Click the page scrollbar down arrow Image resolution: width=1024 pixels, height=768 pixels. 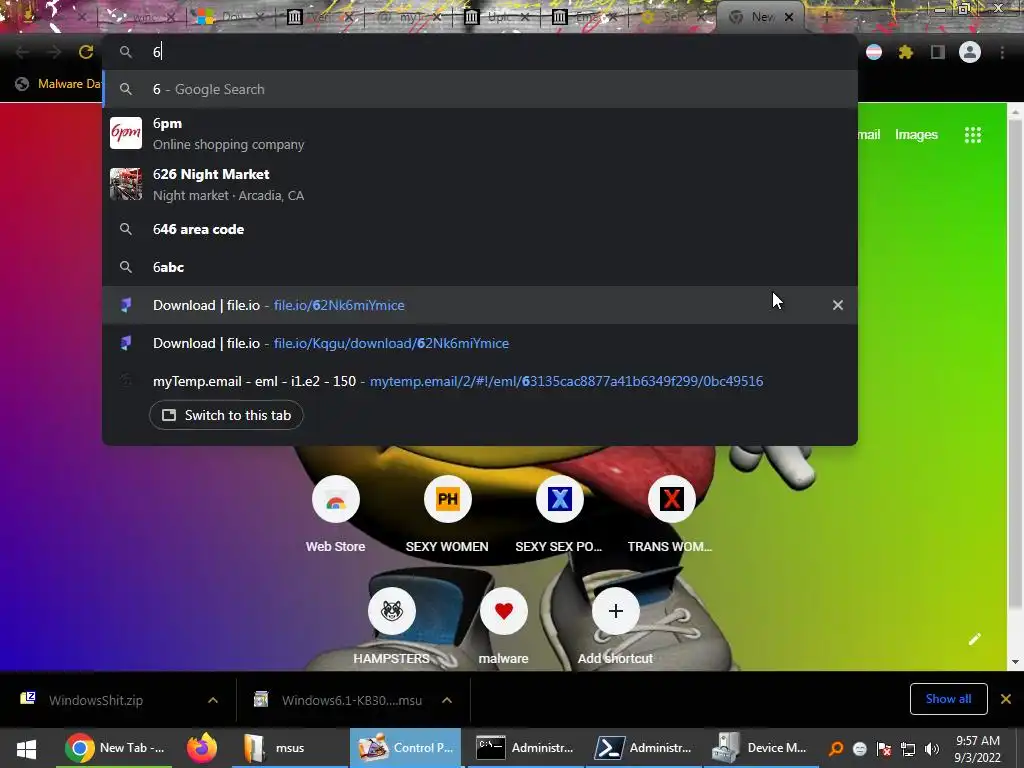(1014, 662)
